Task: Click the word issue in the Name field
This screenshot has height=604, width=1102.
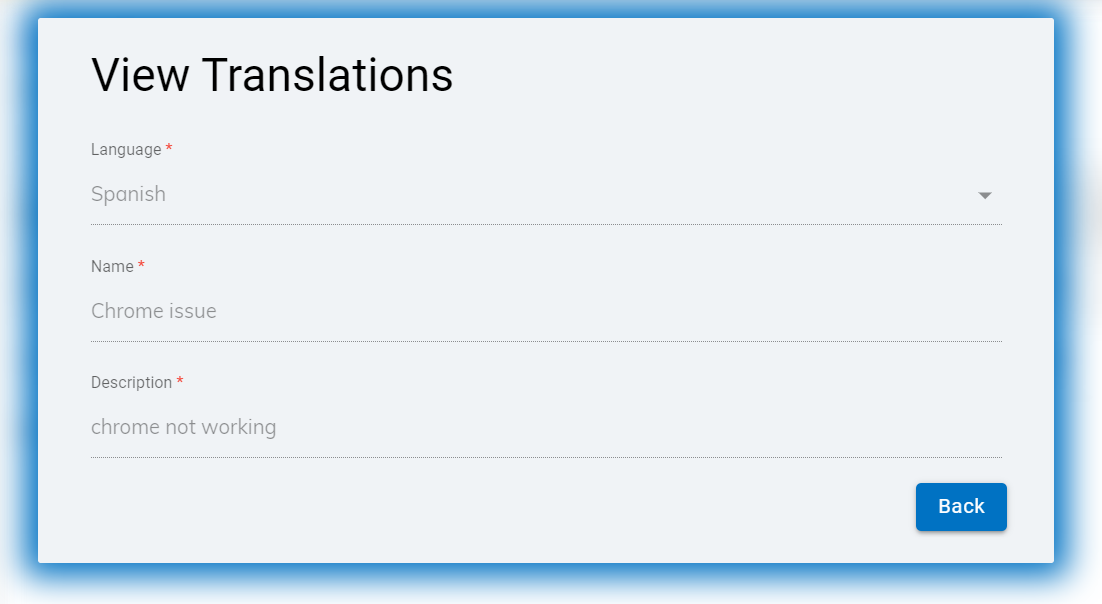Action: pyautogui.click(x=193, y=311)
